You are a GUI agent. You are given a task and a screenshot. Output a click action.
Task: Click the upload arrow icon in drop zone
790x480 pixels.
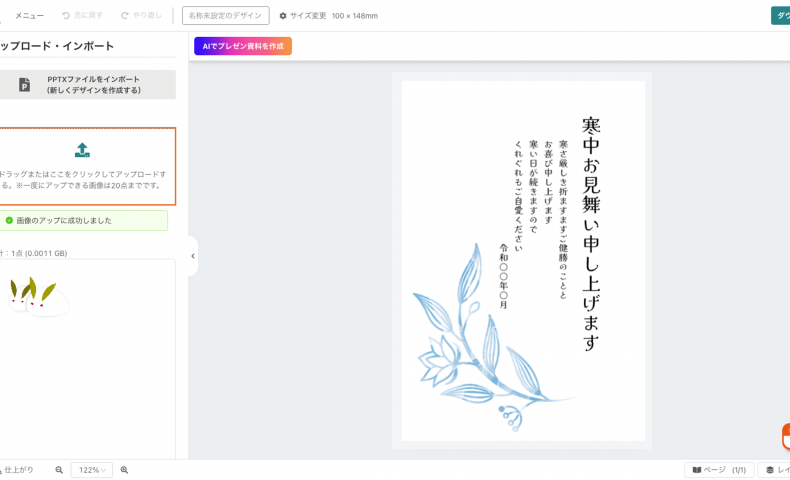(82, 150)
